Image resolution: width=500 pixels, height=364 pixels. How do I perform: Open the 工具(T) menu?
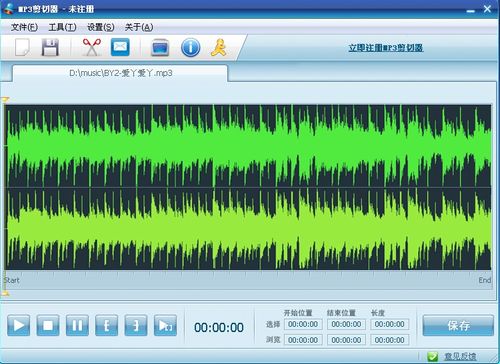(62, 27)
